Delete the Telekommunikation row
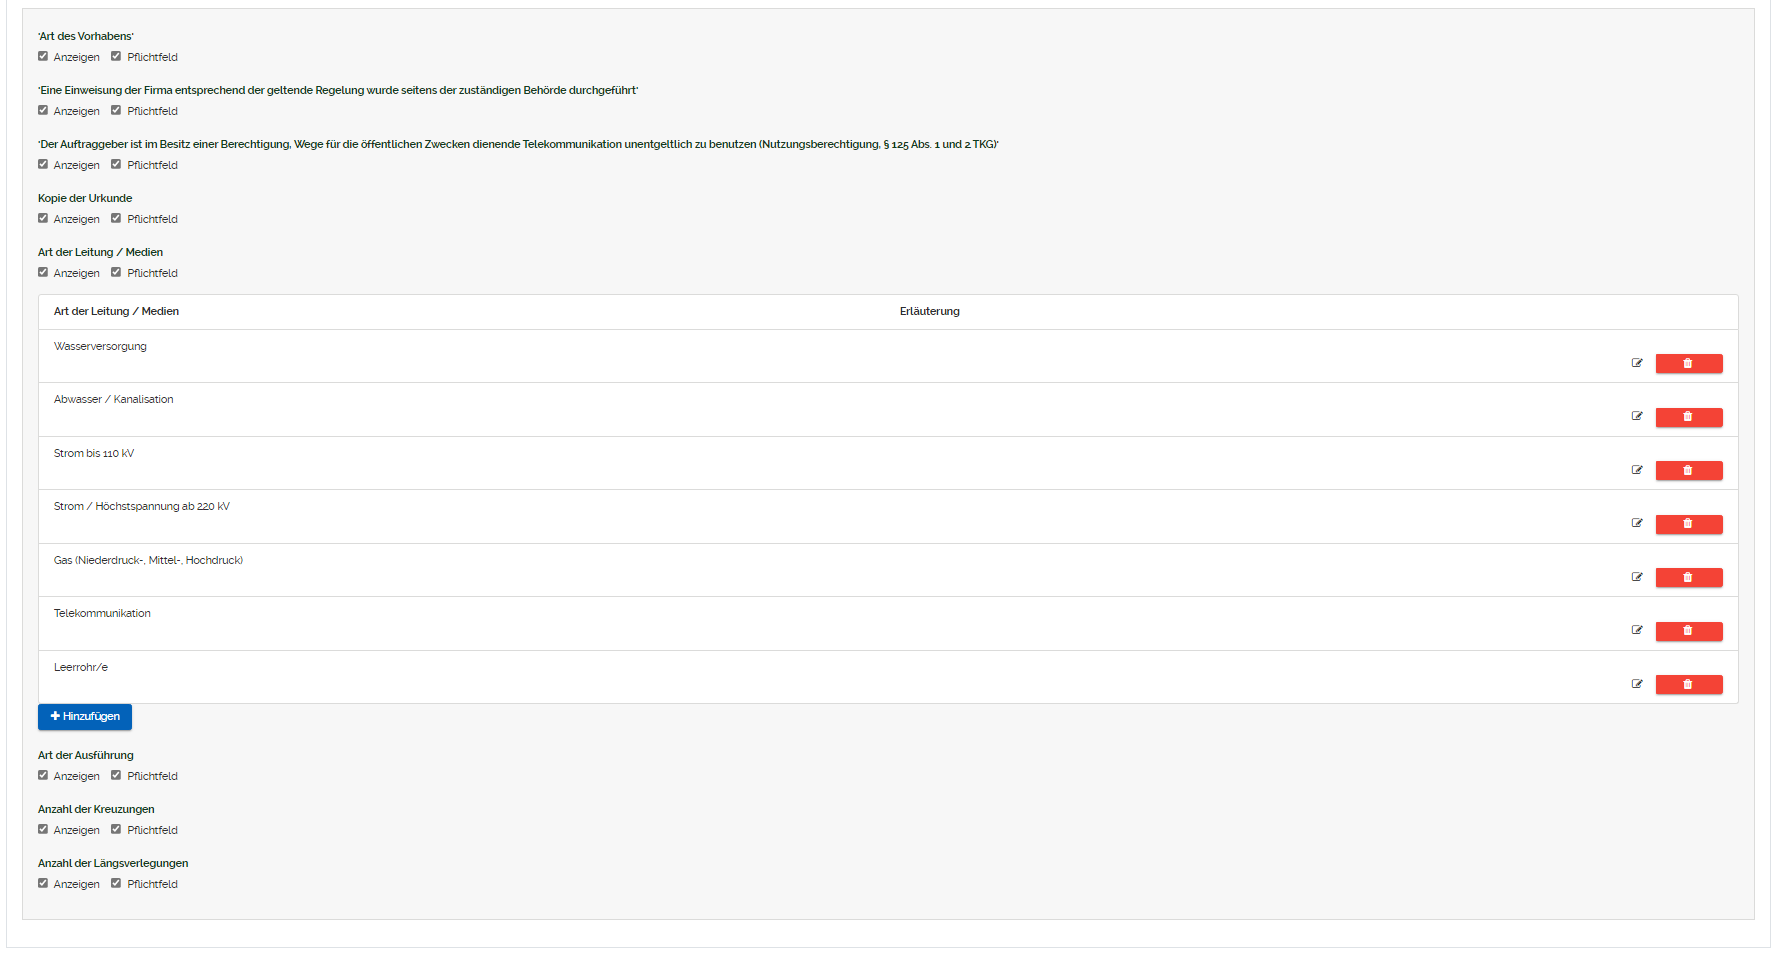Image resolution: width=1779 pixels, height=956 pixels. coord(1688,631)
